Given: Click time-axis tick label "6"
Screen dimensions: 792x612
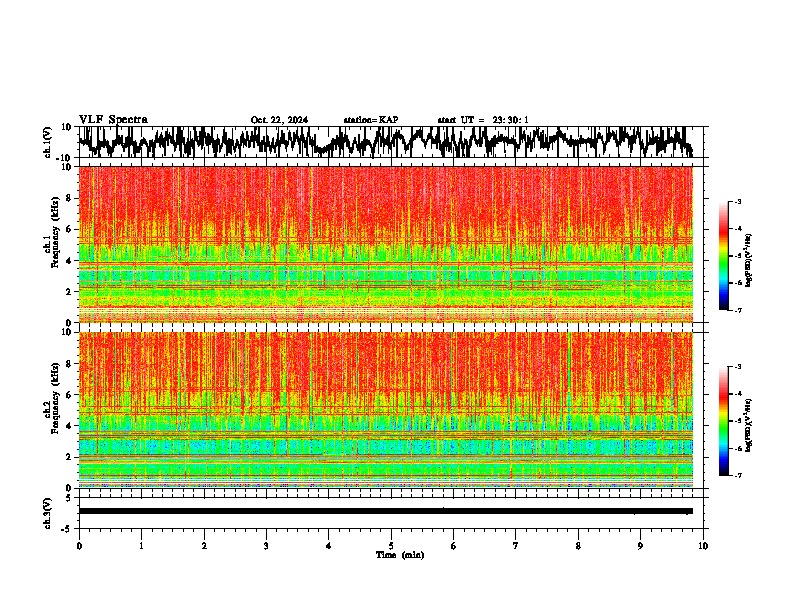Looking at the screenshot, I should point(453,546).
